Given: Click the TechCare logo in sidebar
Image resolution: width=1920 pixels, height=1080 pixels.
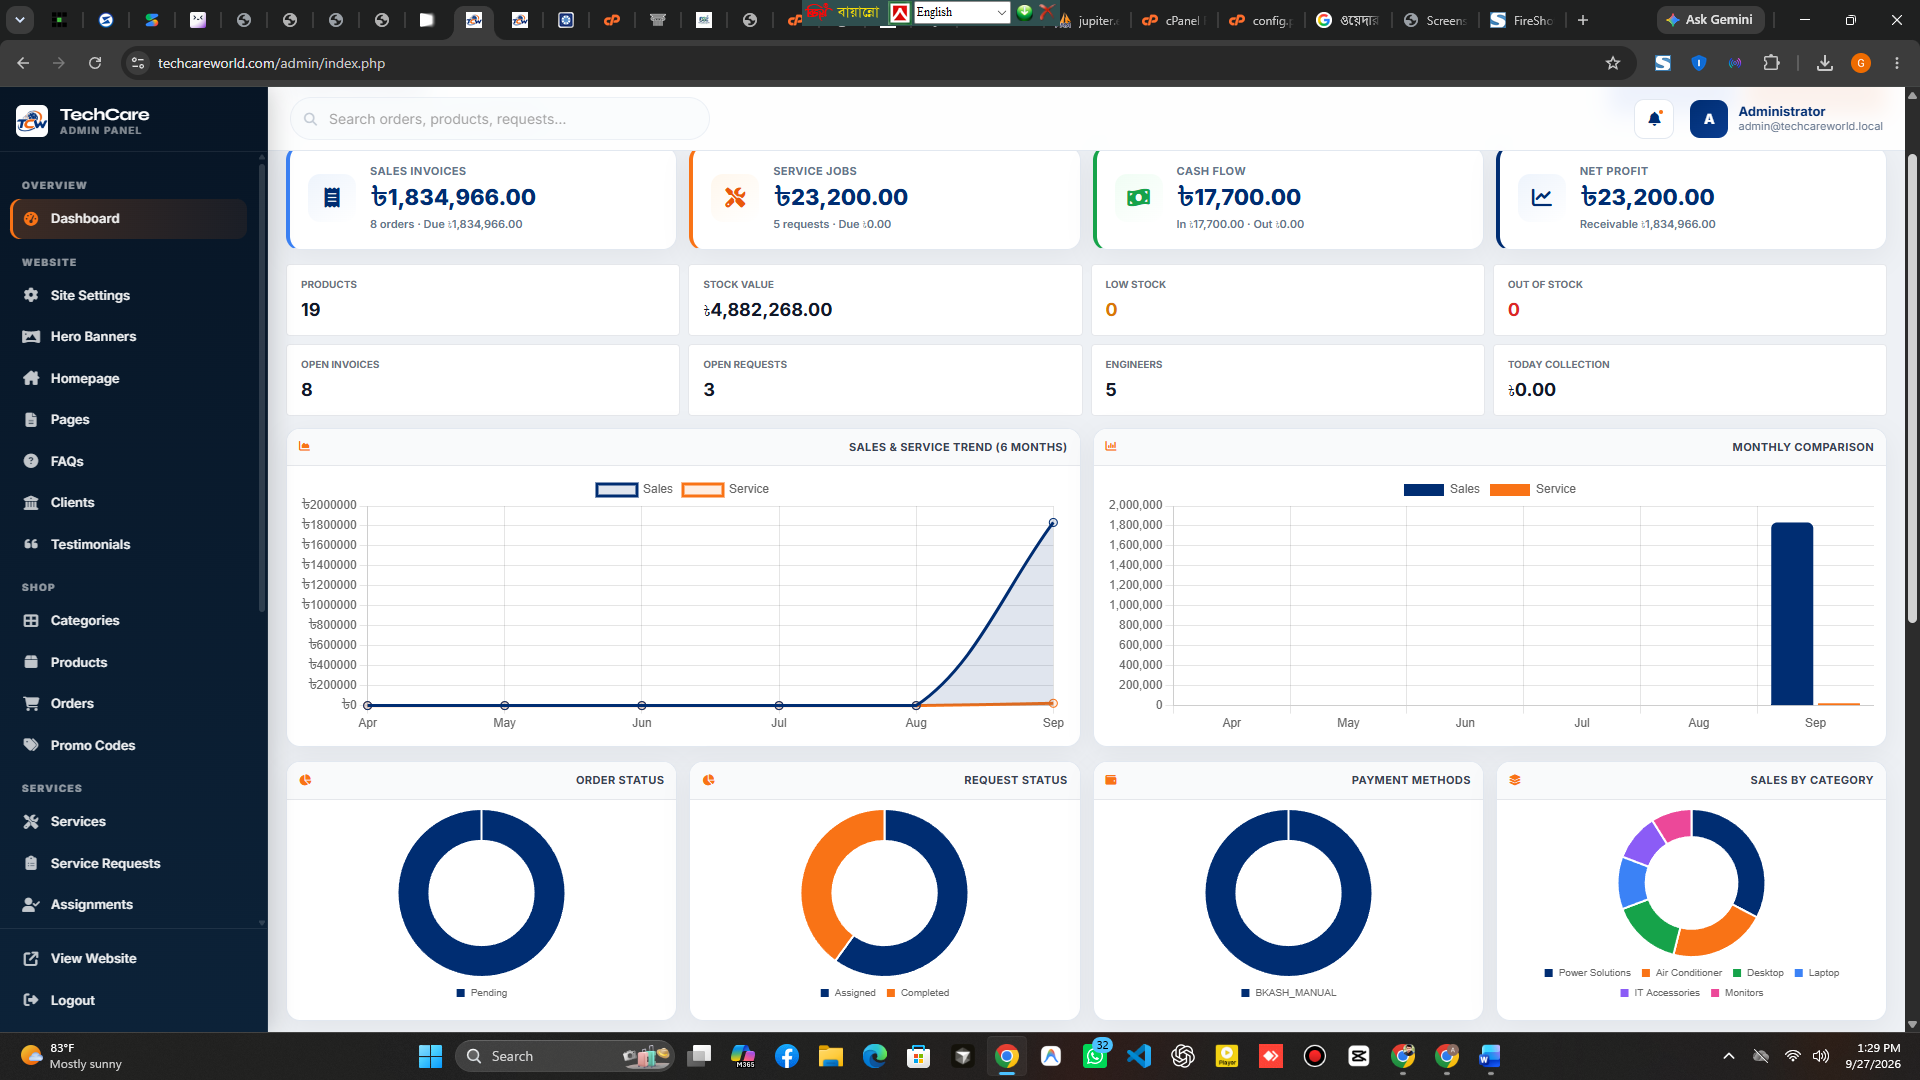Looking at the screenshot, I should click(x=32, y=121).
